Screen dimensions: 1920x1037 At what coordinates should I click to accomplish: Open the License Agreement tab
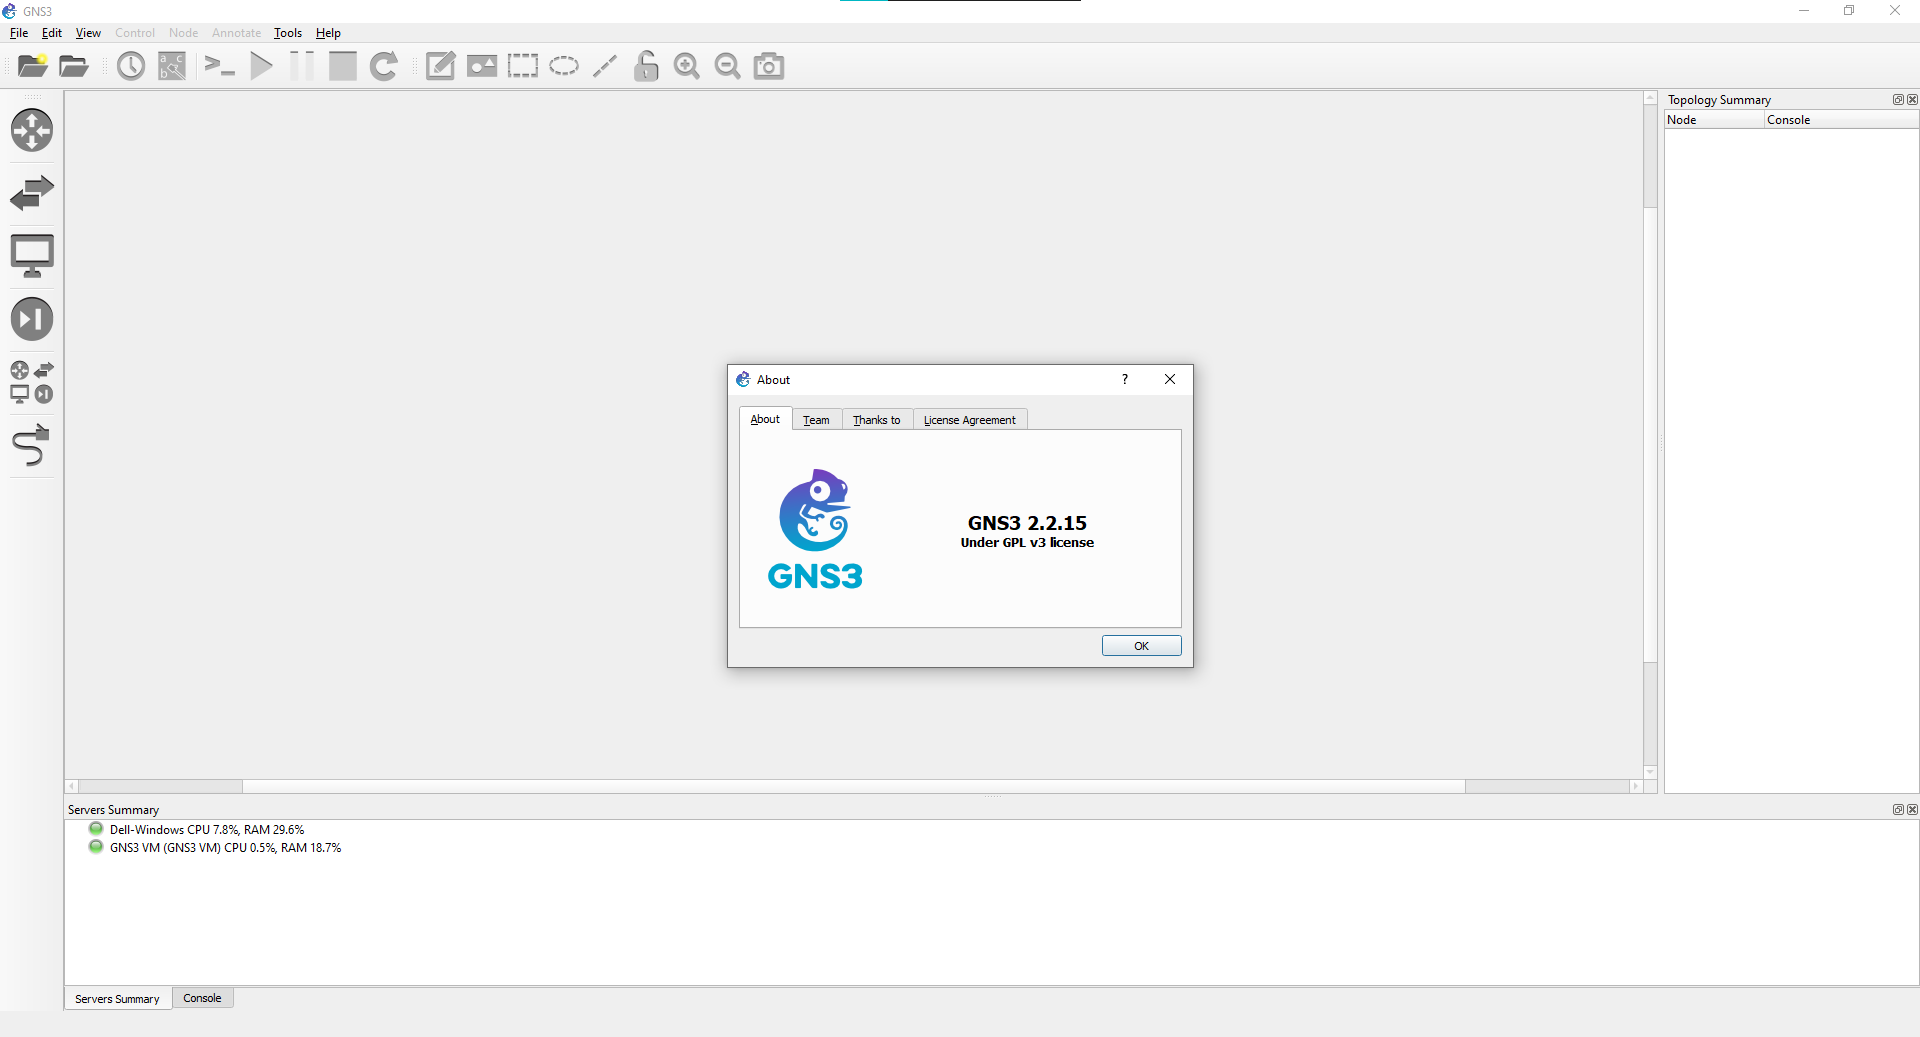click(969, 419)
